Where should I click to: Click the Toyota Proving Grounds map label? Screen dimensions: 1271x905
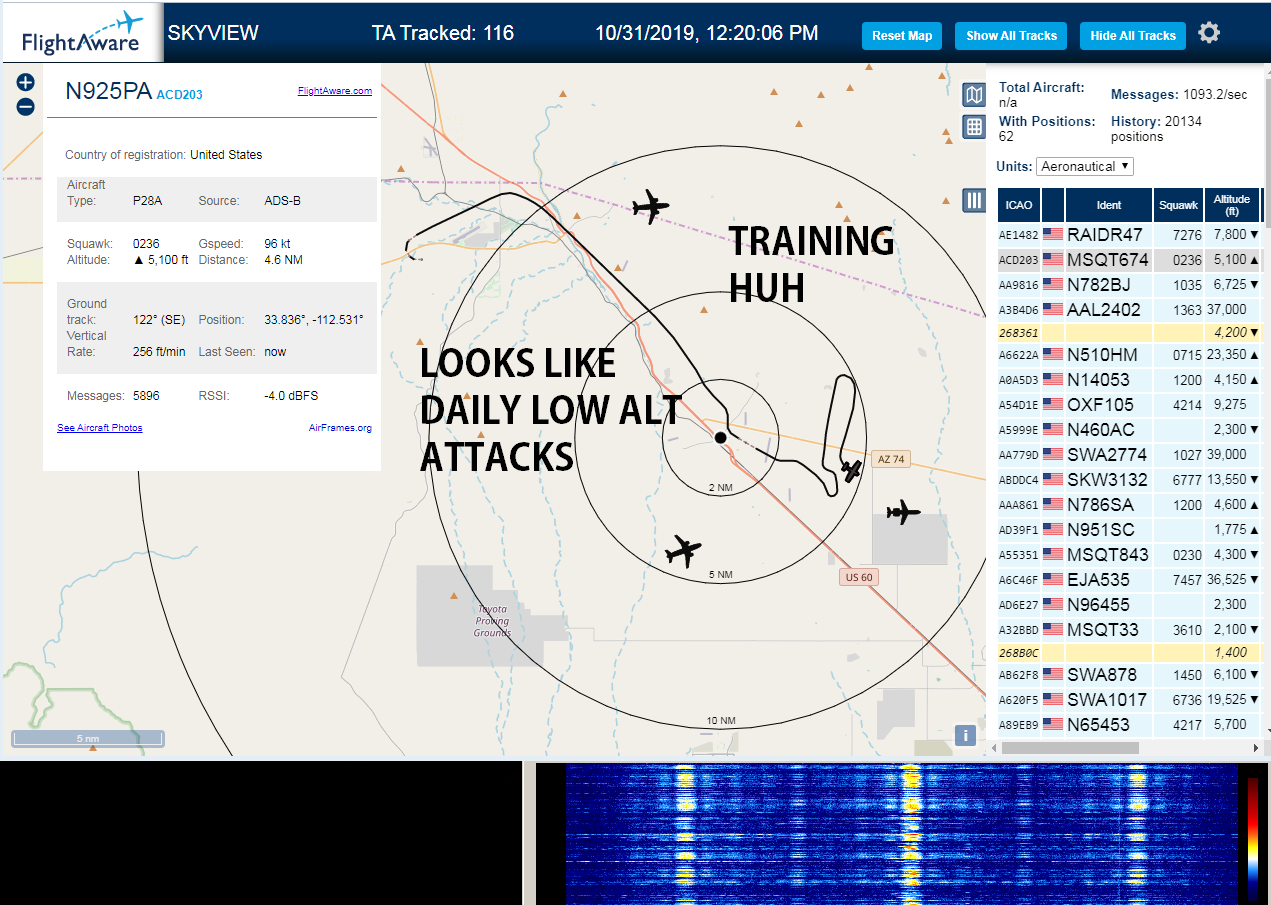point(492,621)
